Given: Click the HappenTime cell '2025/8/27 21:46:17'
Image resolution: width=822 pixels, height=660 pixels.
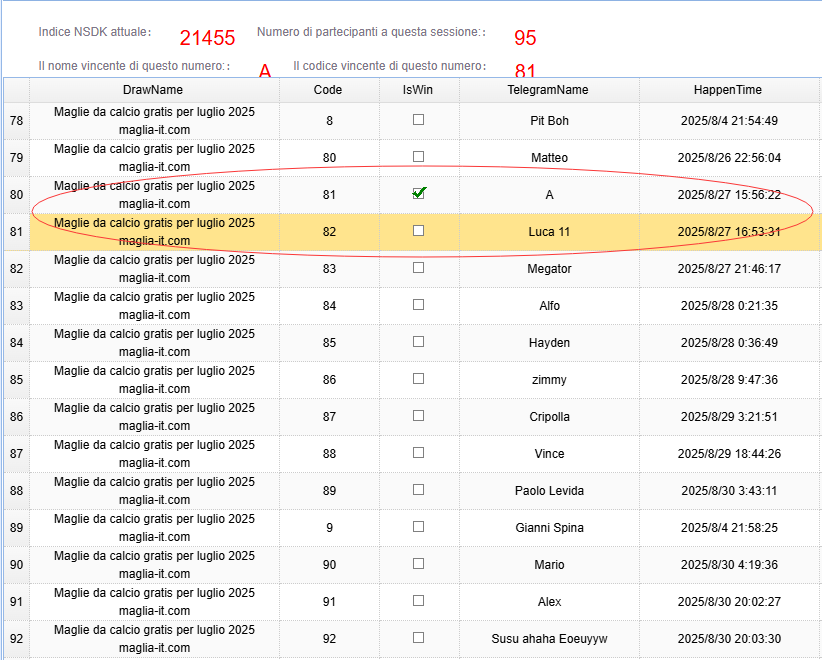Looking at the screenshot, I should [729, 268].
